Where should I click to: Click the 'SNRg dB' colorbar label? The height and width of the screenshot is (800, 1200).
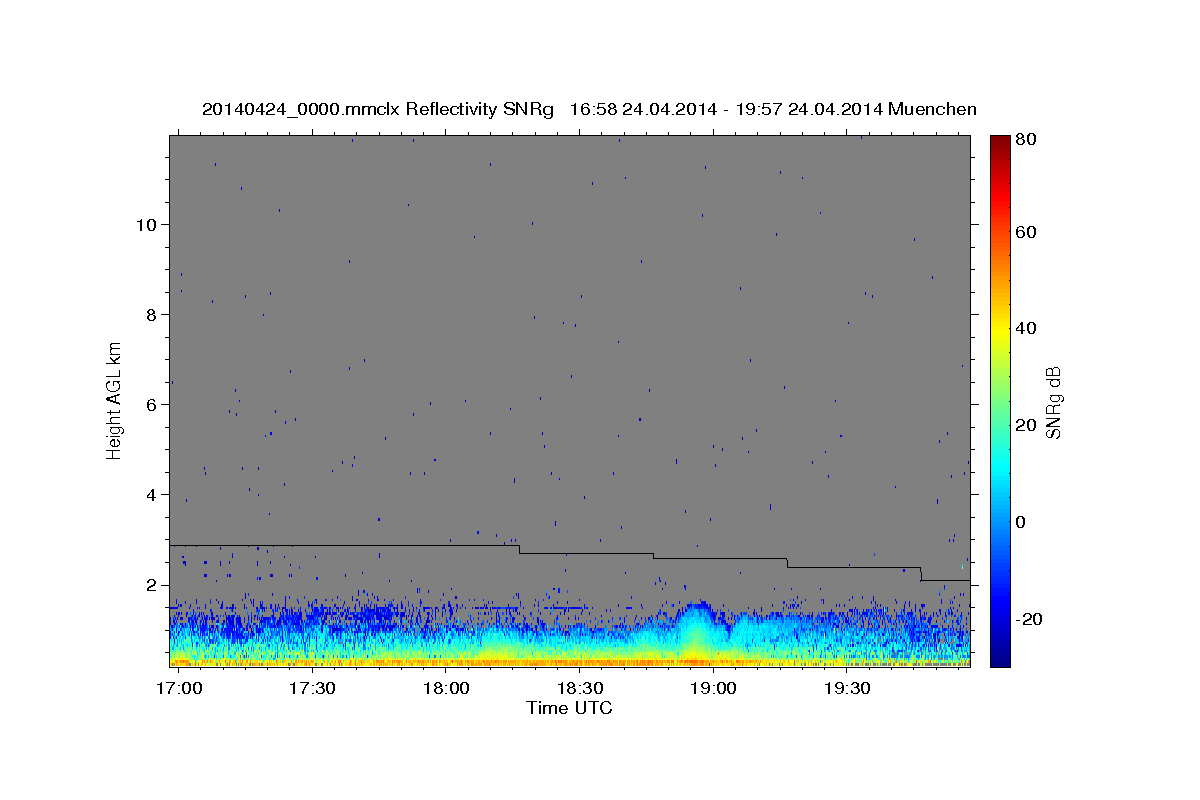click(x=1053, y=402)
